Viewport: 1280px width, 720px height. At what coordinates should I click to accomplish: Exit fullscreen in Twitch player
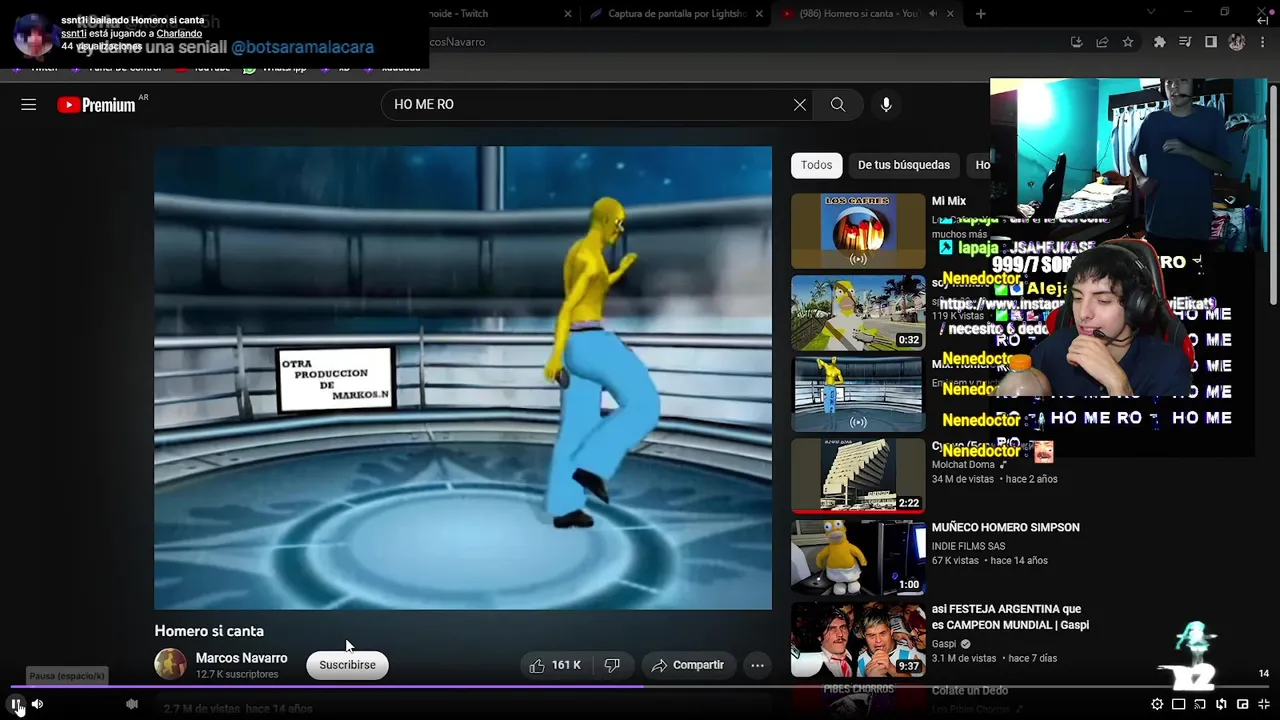pos(1264,704)
